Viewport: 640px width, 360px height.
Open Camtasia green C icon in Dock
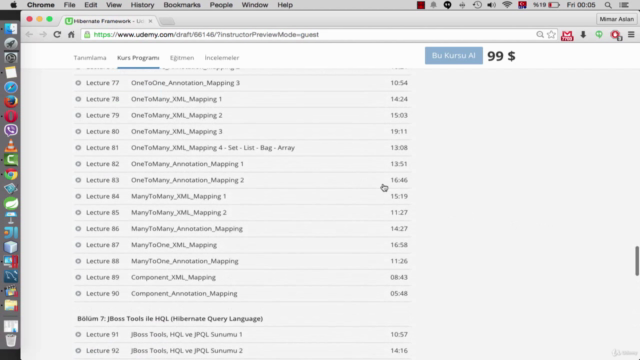click(11, 160)
